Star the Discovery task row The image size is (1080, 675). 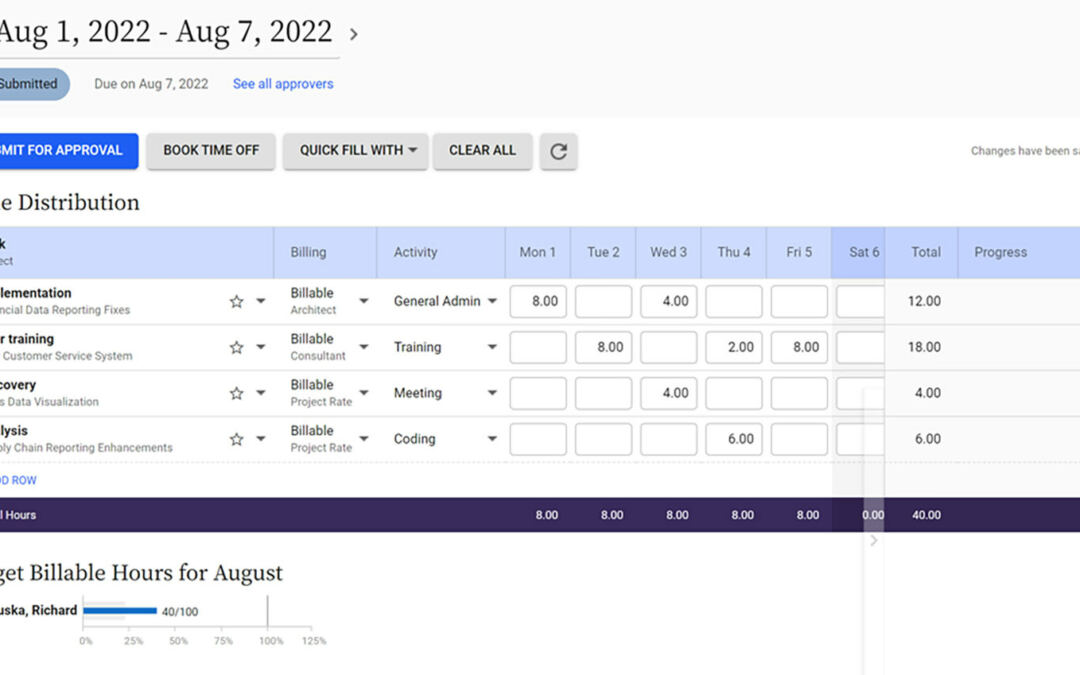point(236,394)
